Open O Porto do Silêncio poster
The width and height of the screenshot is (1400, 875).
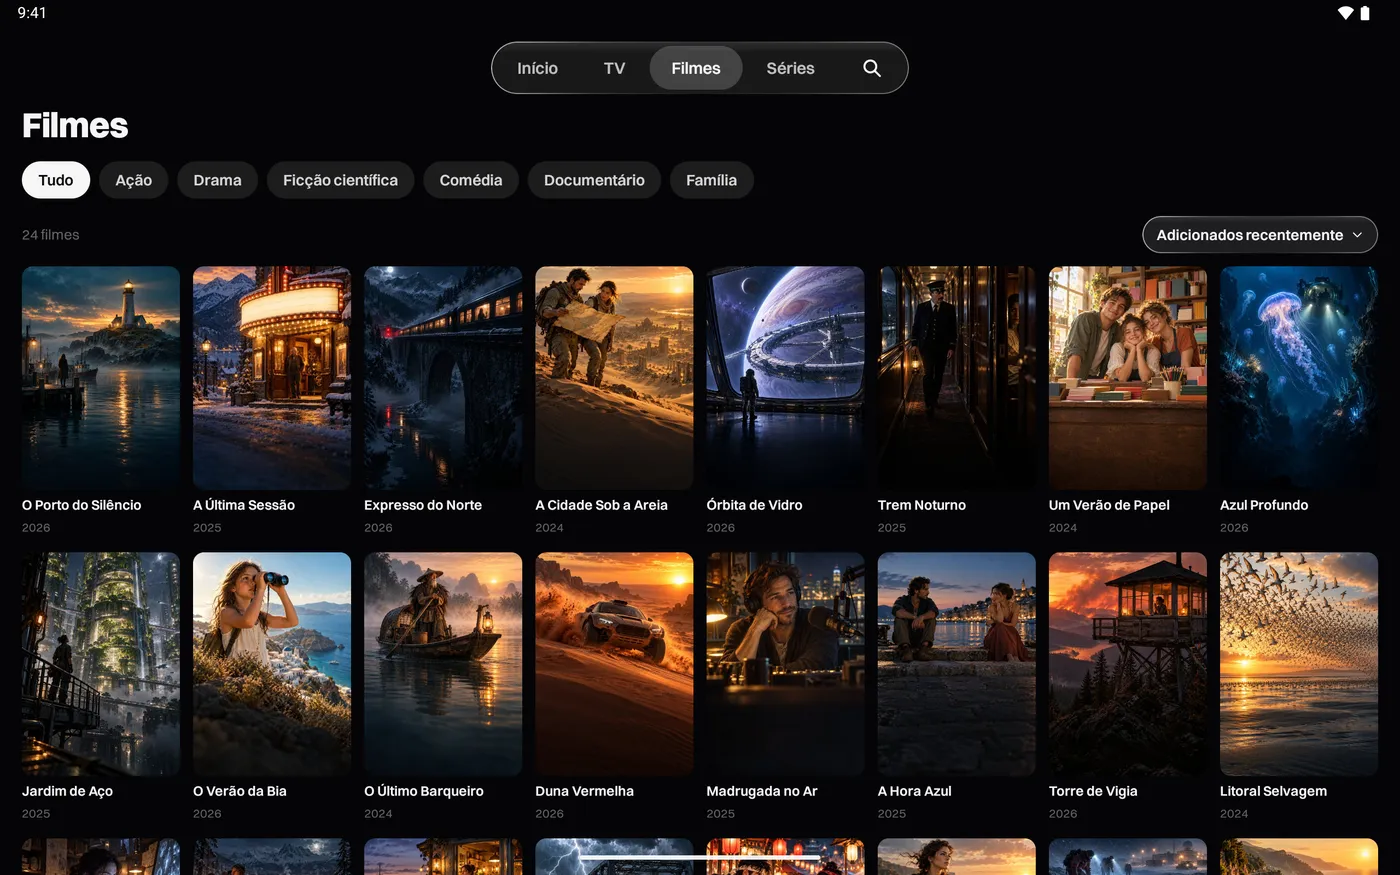point(101,378)
